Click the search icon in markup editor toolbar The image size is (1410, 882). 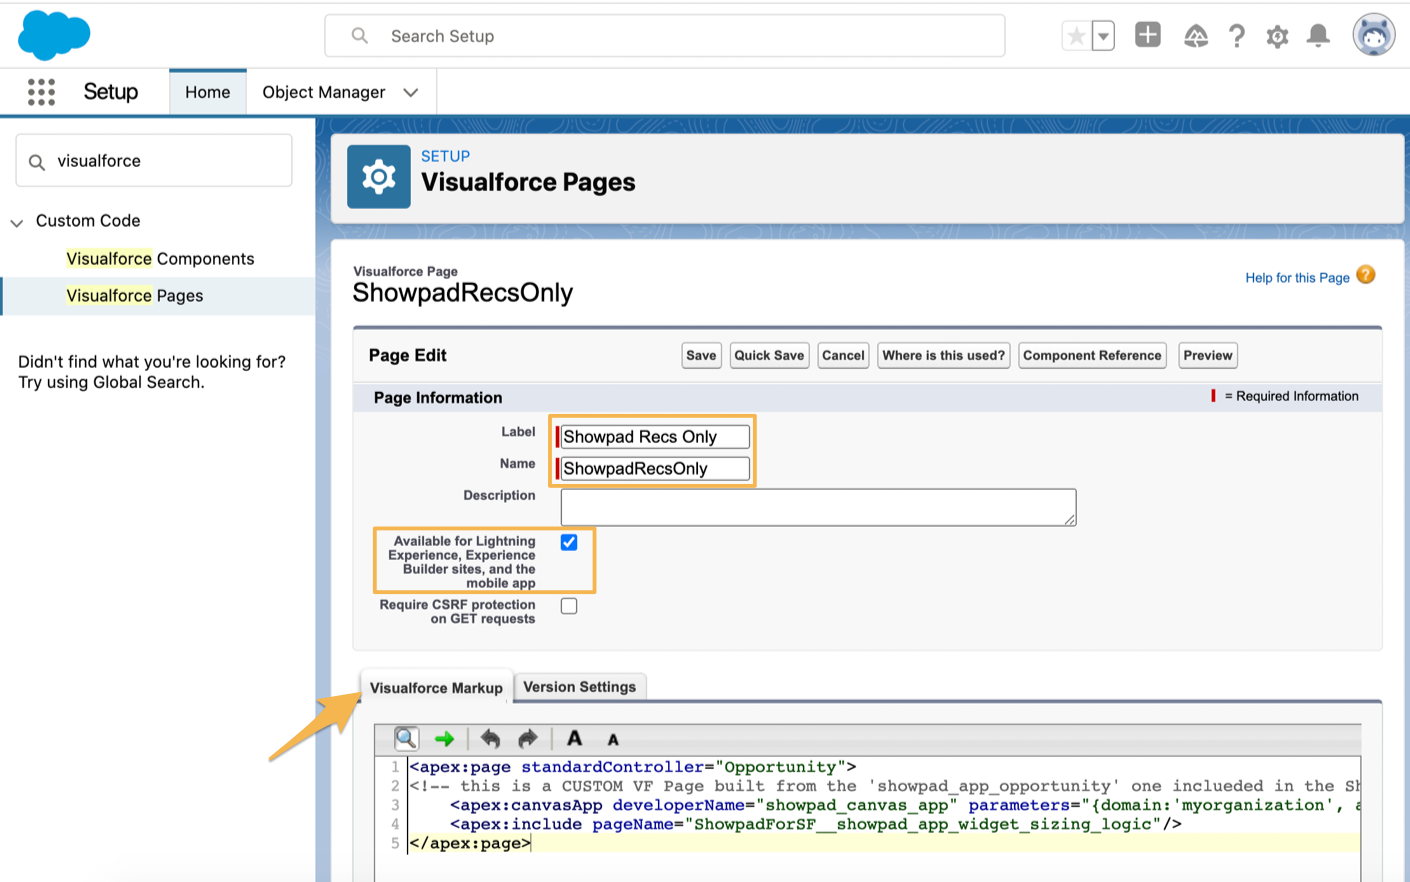406,739
